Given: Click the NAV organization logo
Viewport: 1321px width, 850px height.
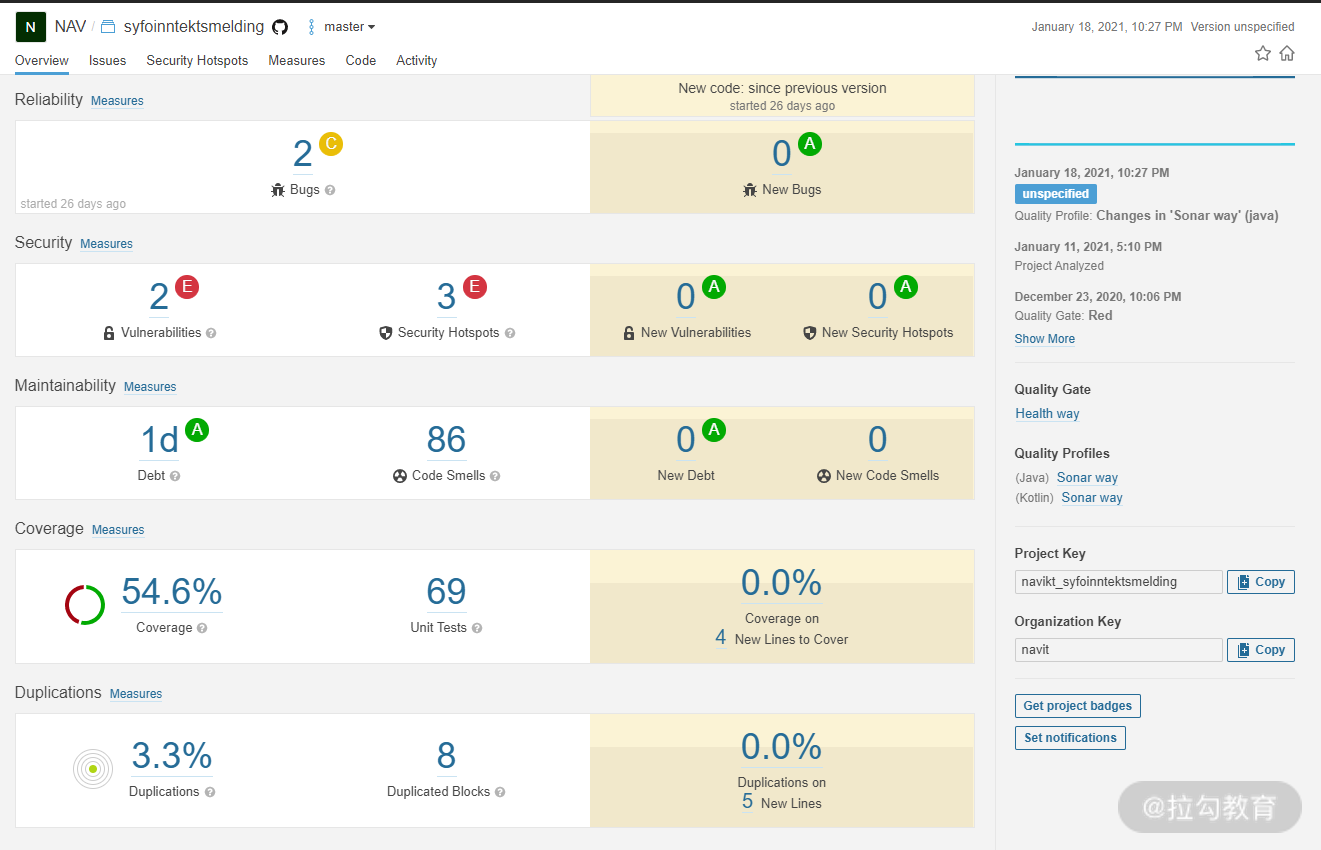Looking at the screenshot, I should point(31,27).
